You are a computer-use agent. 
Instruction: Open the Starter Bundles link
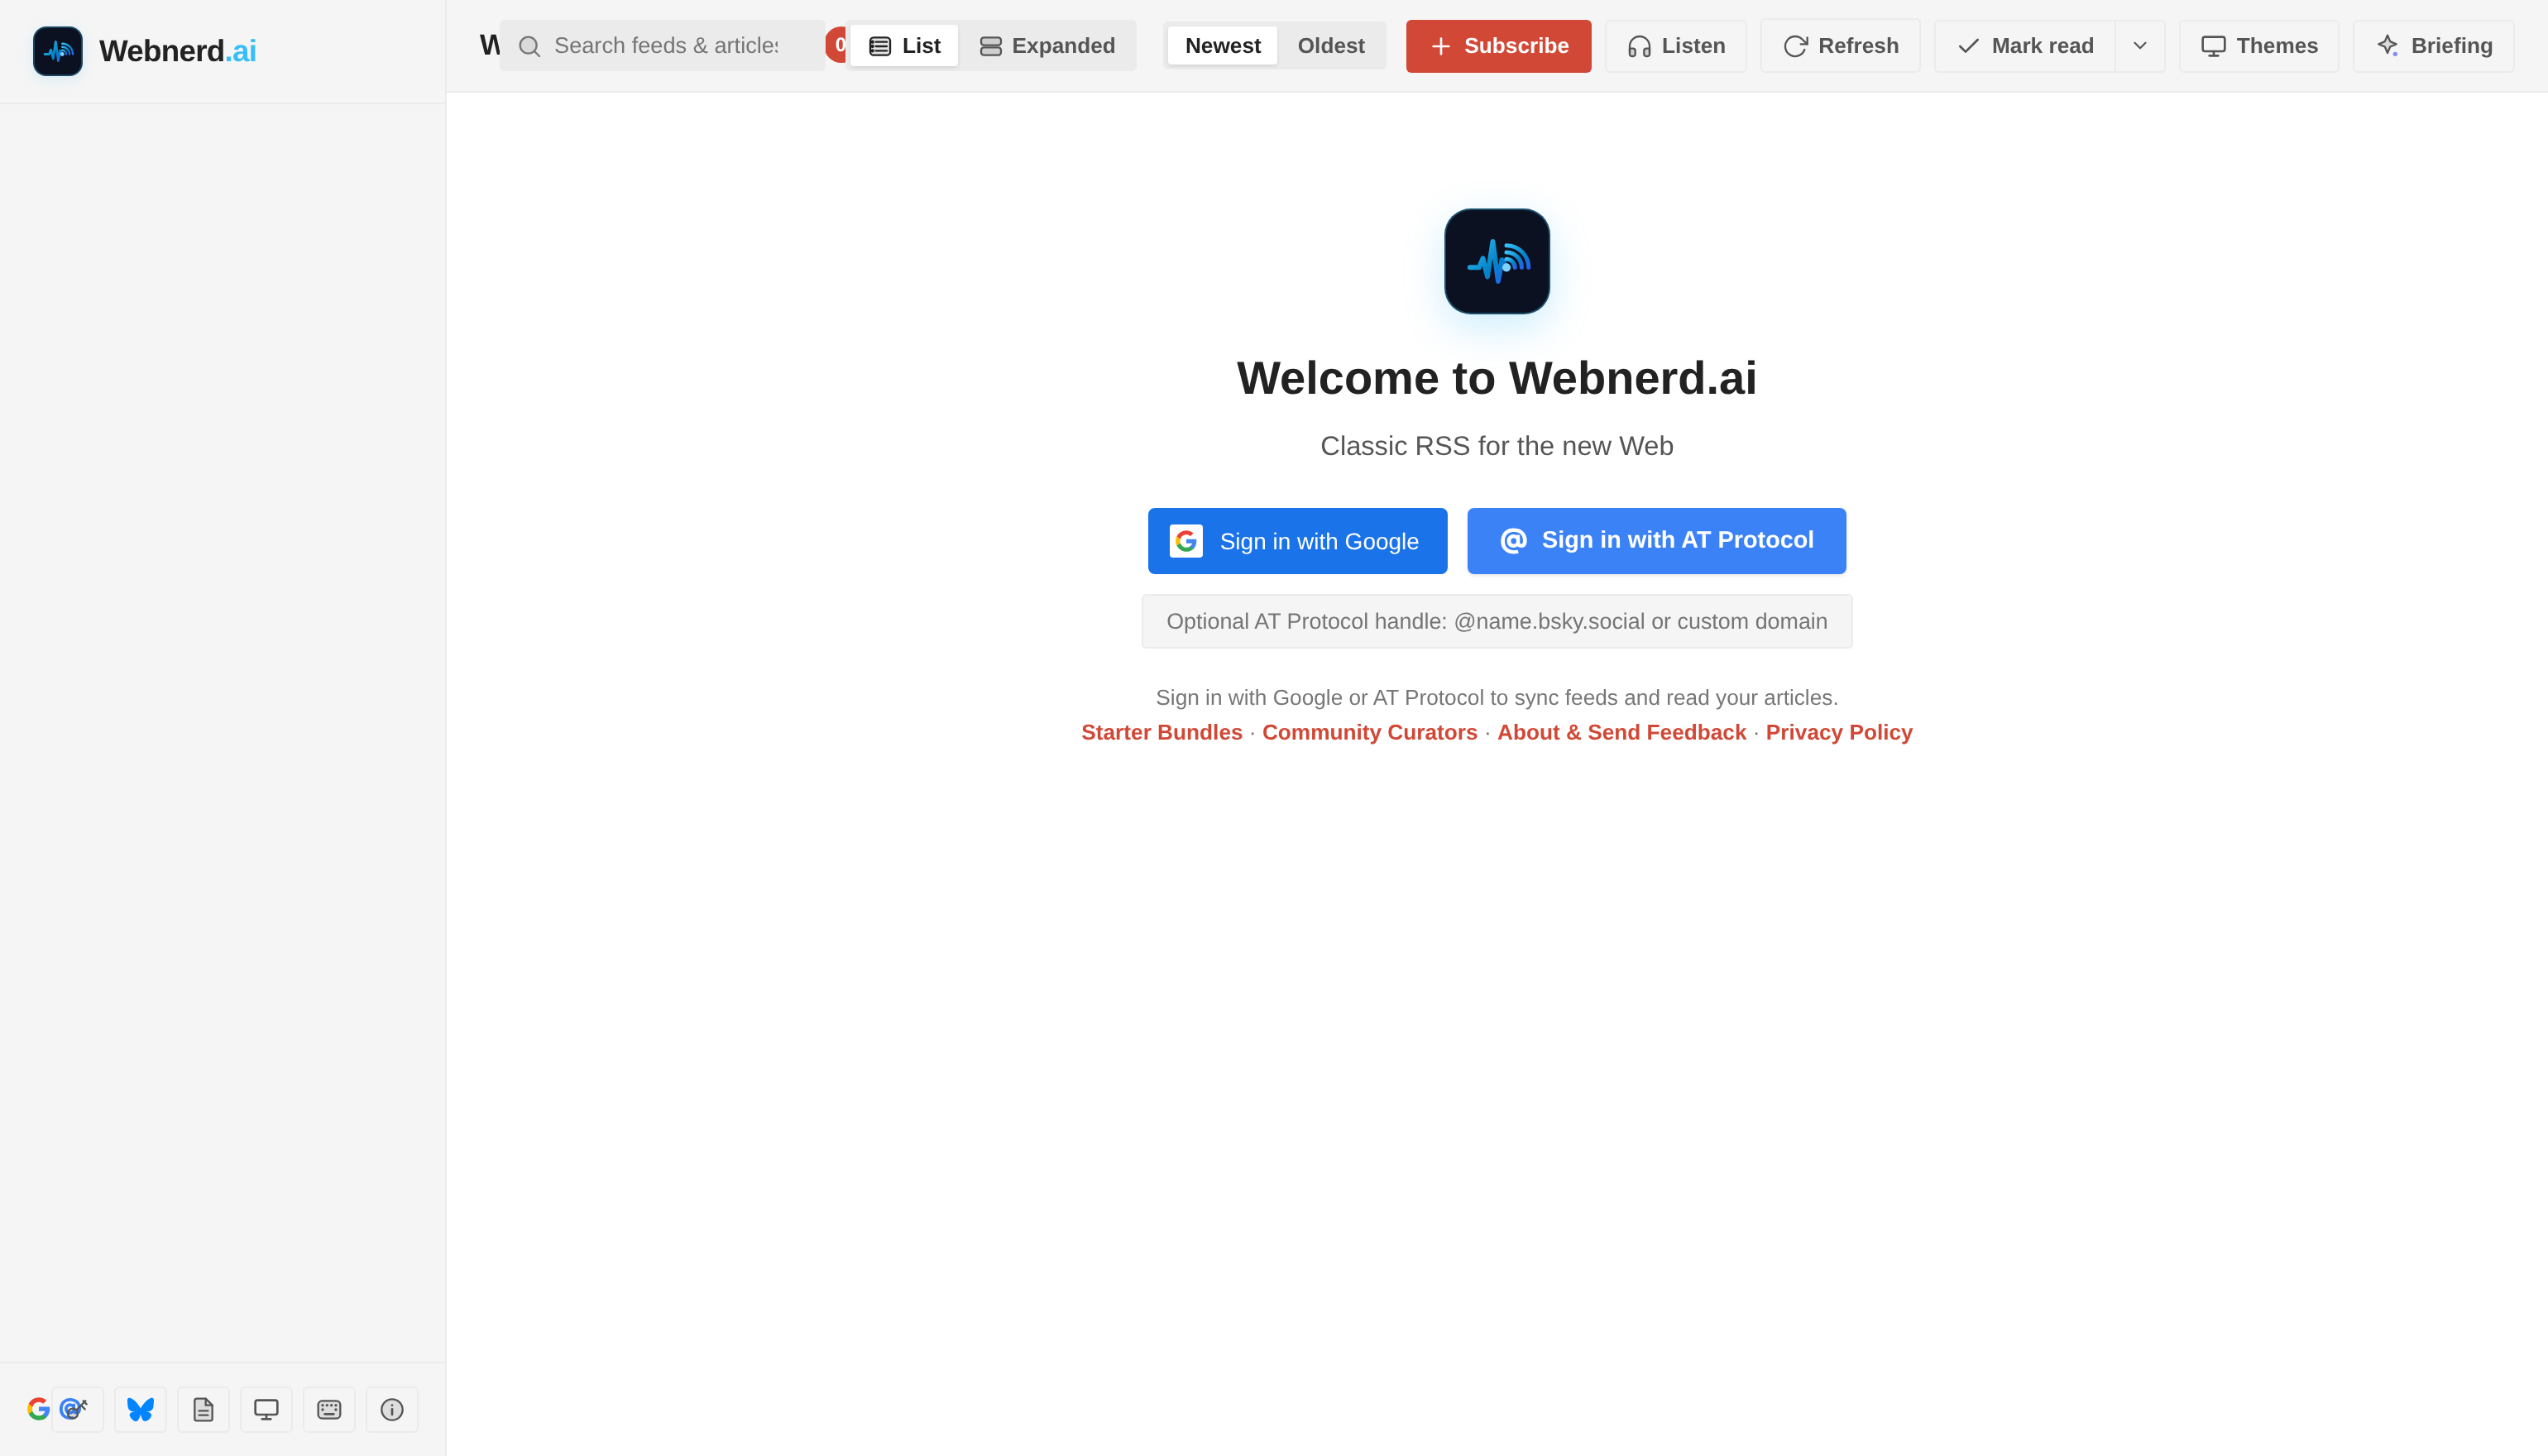[1161, 732]
